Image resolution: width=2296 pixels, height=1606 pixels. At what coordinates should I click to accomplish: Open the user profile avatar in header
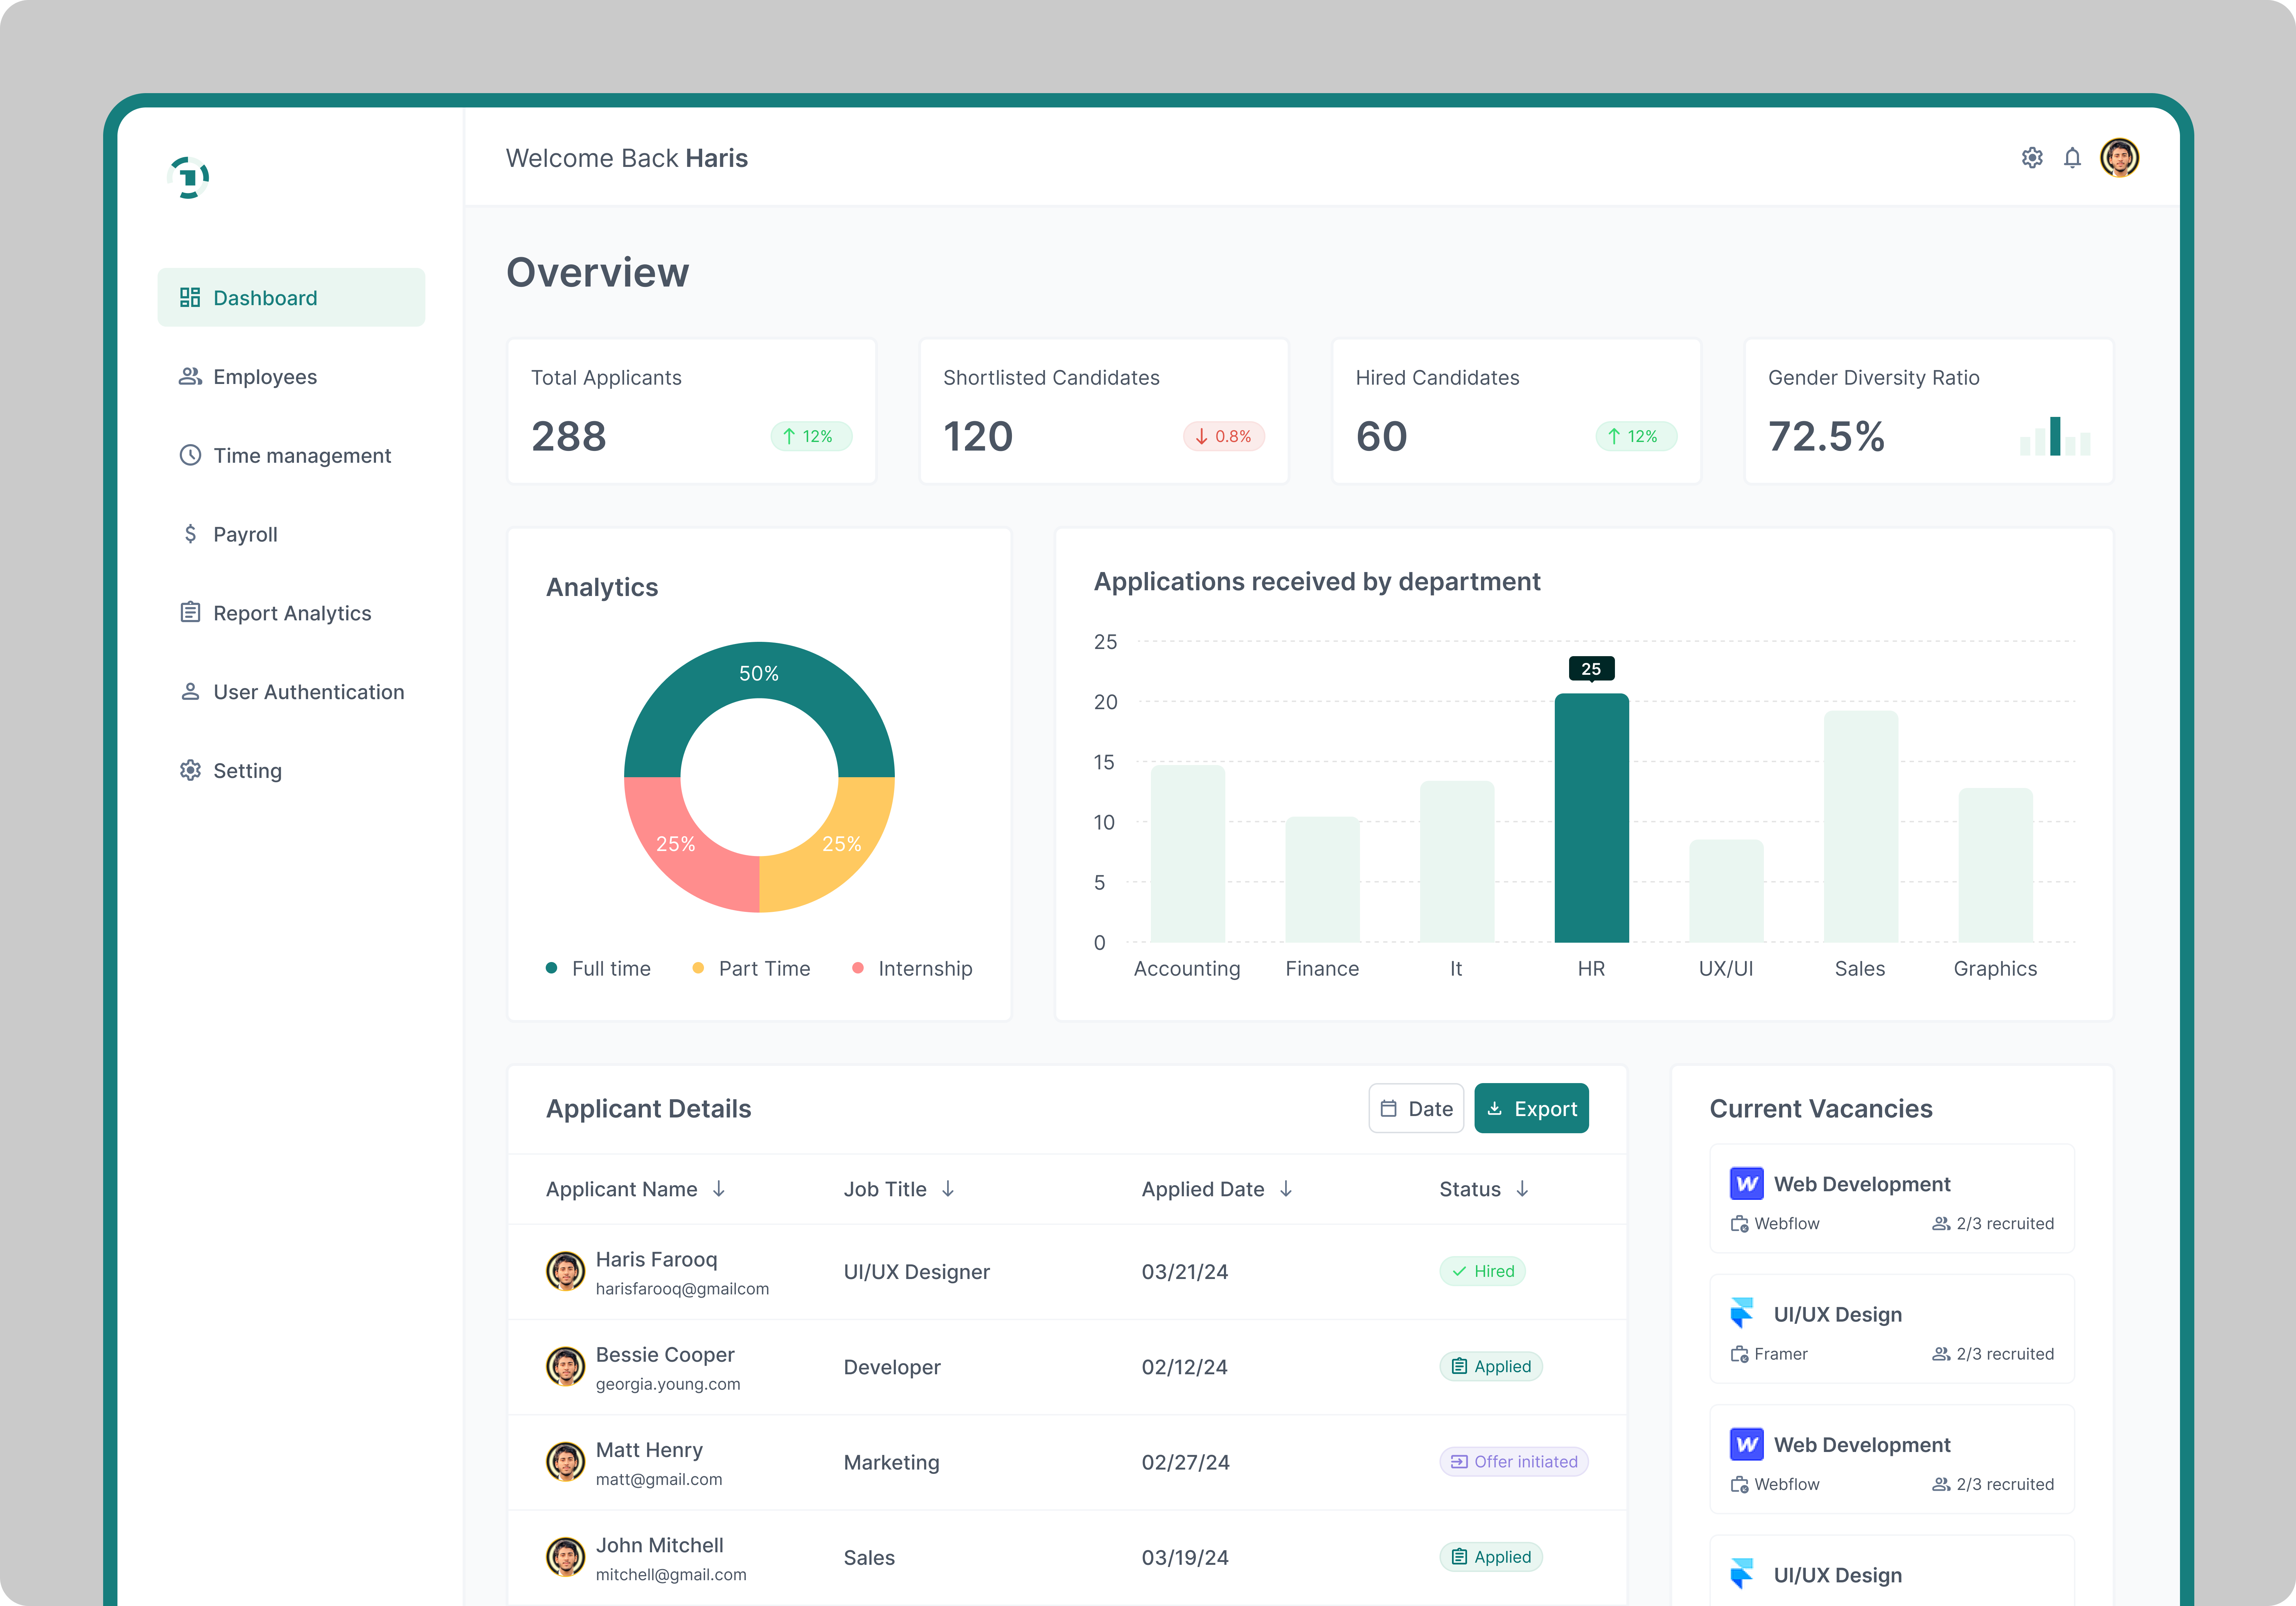[2119, 158]
